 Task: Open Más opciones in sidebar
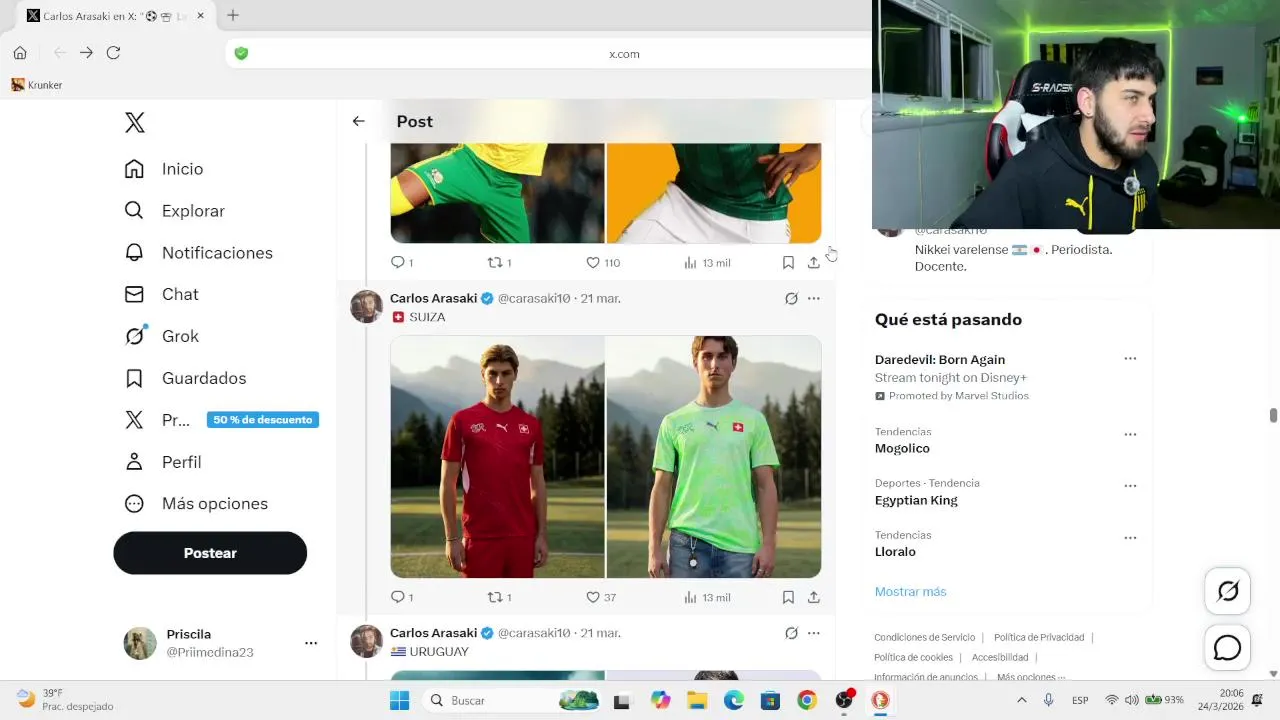[x=196, y=504]
